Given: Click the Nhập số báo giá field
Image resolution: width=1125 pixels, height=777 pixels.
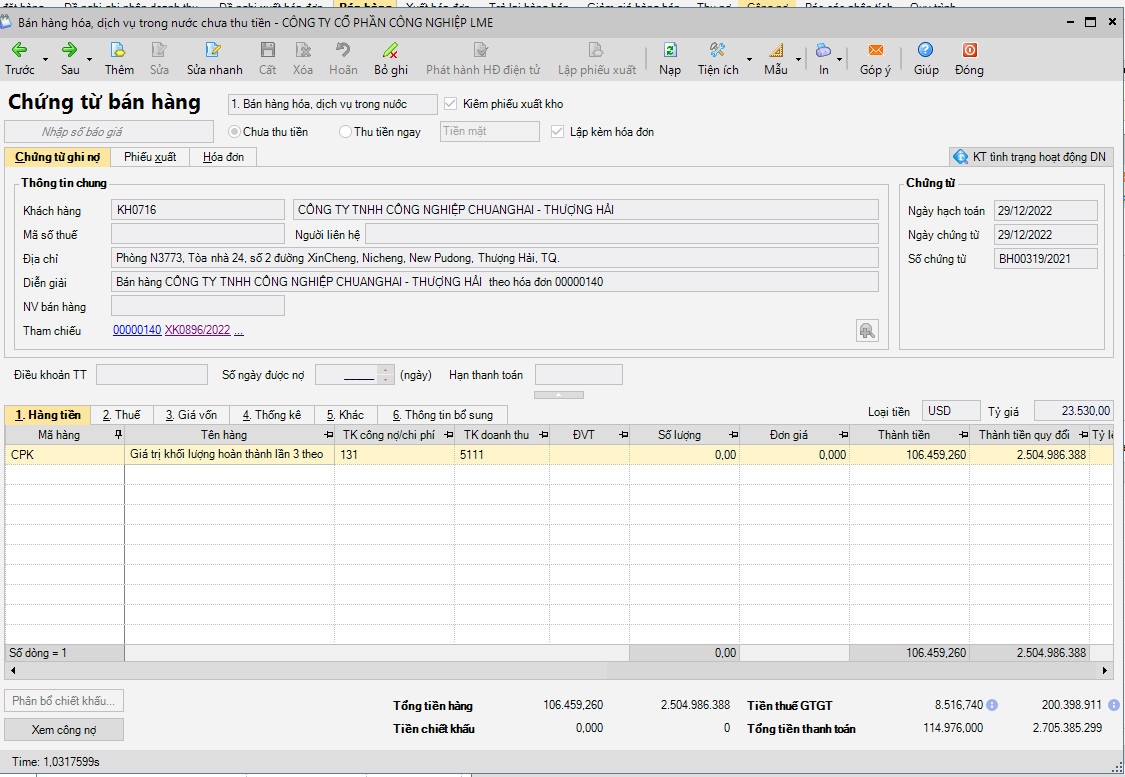Looking at the screenshot, I should tap(109, 132).
